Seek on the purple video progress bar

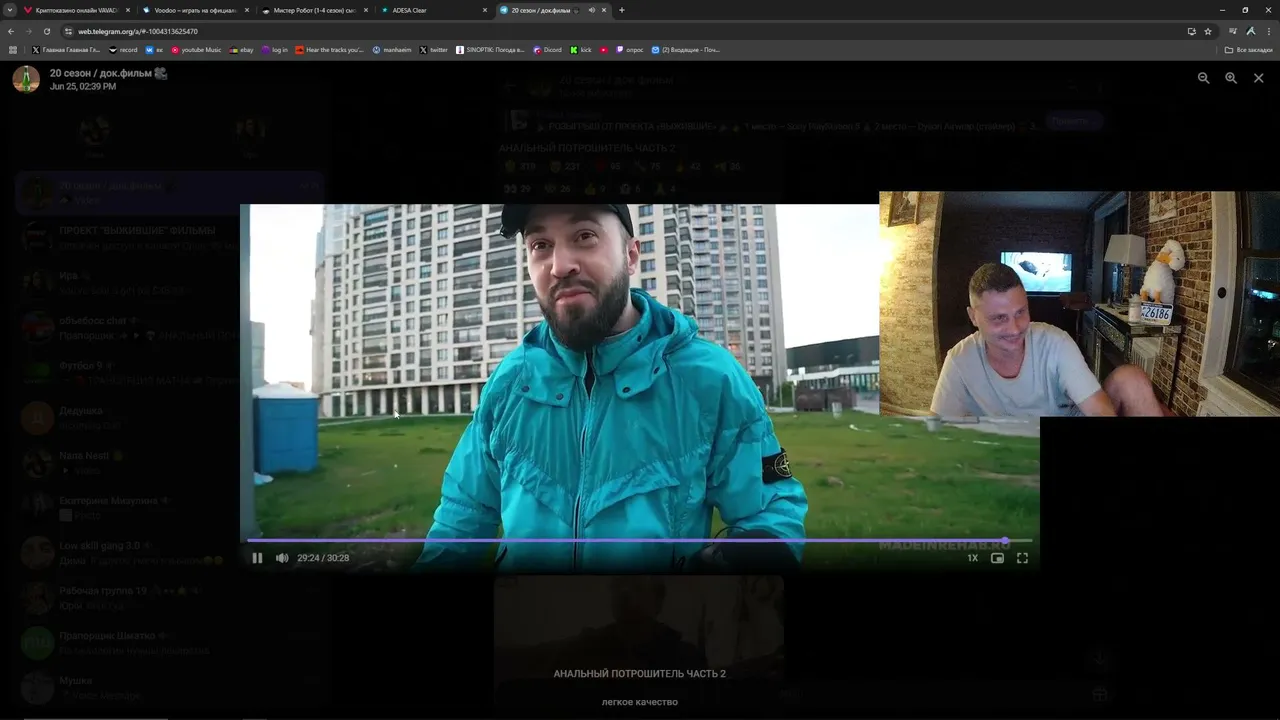coord(640,541)
